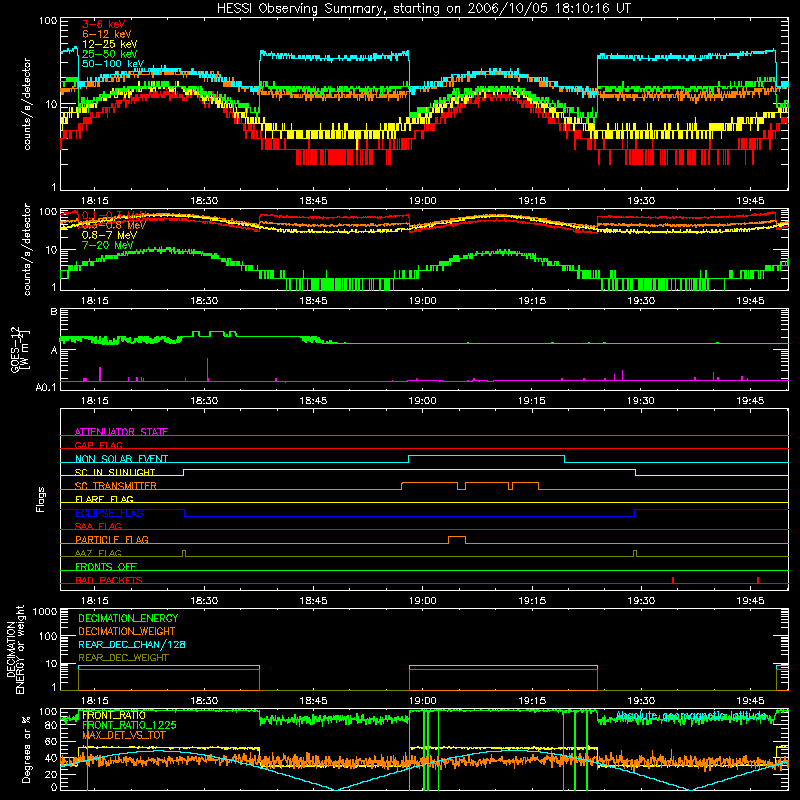Click the DECIMATION_WEIGHT legend label
This screenshot has height=800, width=800.
127,631
